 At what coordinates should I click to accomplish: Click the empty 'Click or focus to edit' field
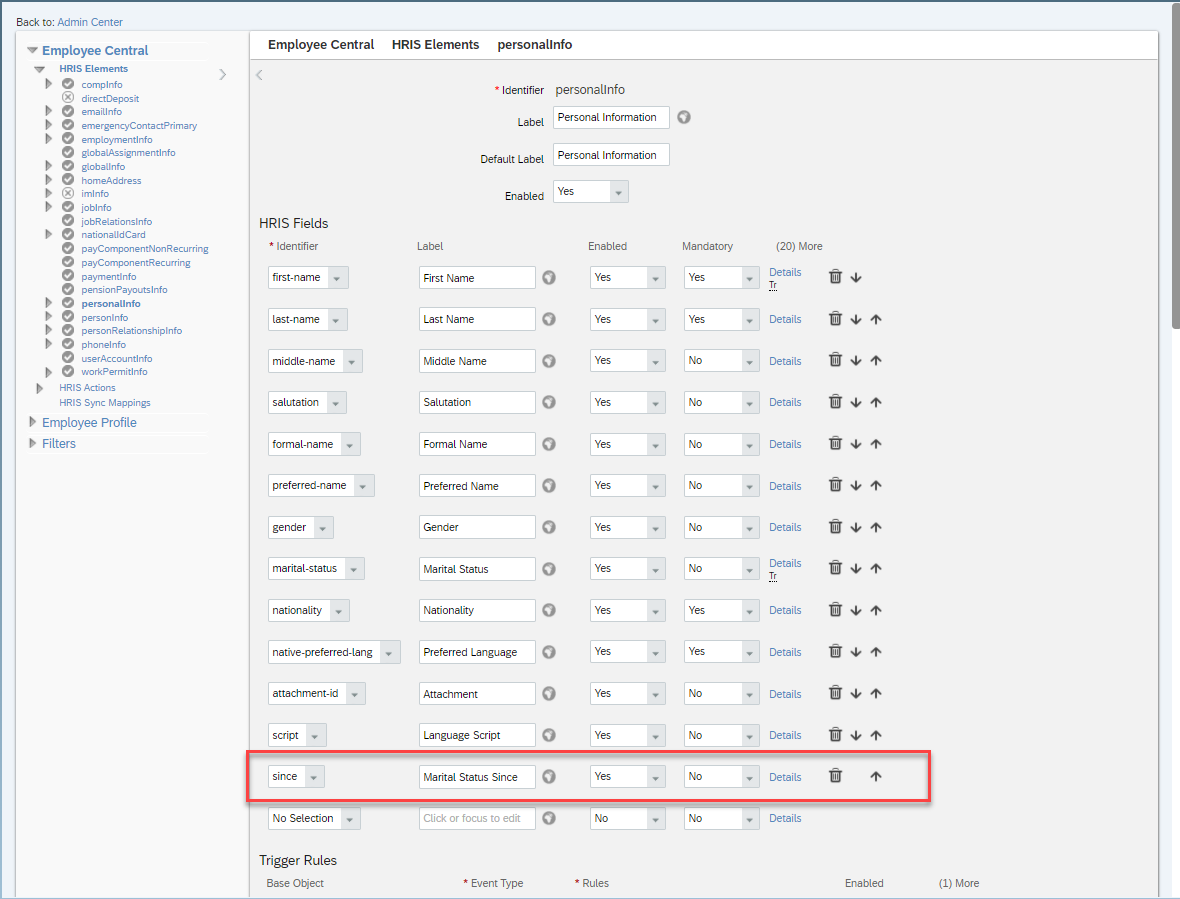477,819
